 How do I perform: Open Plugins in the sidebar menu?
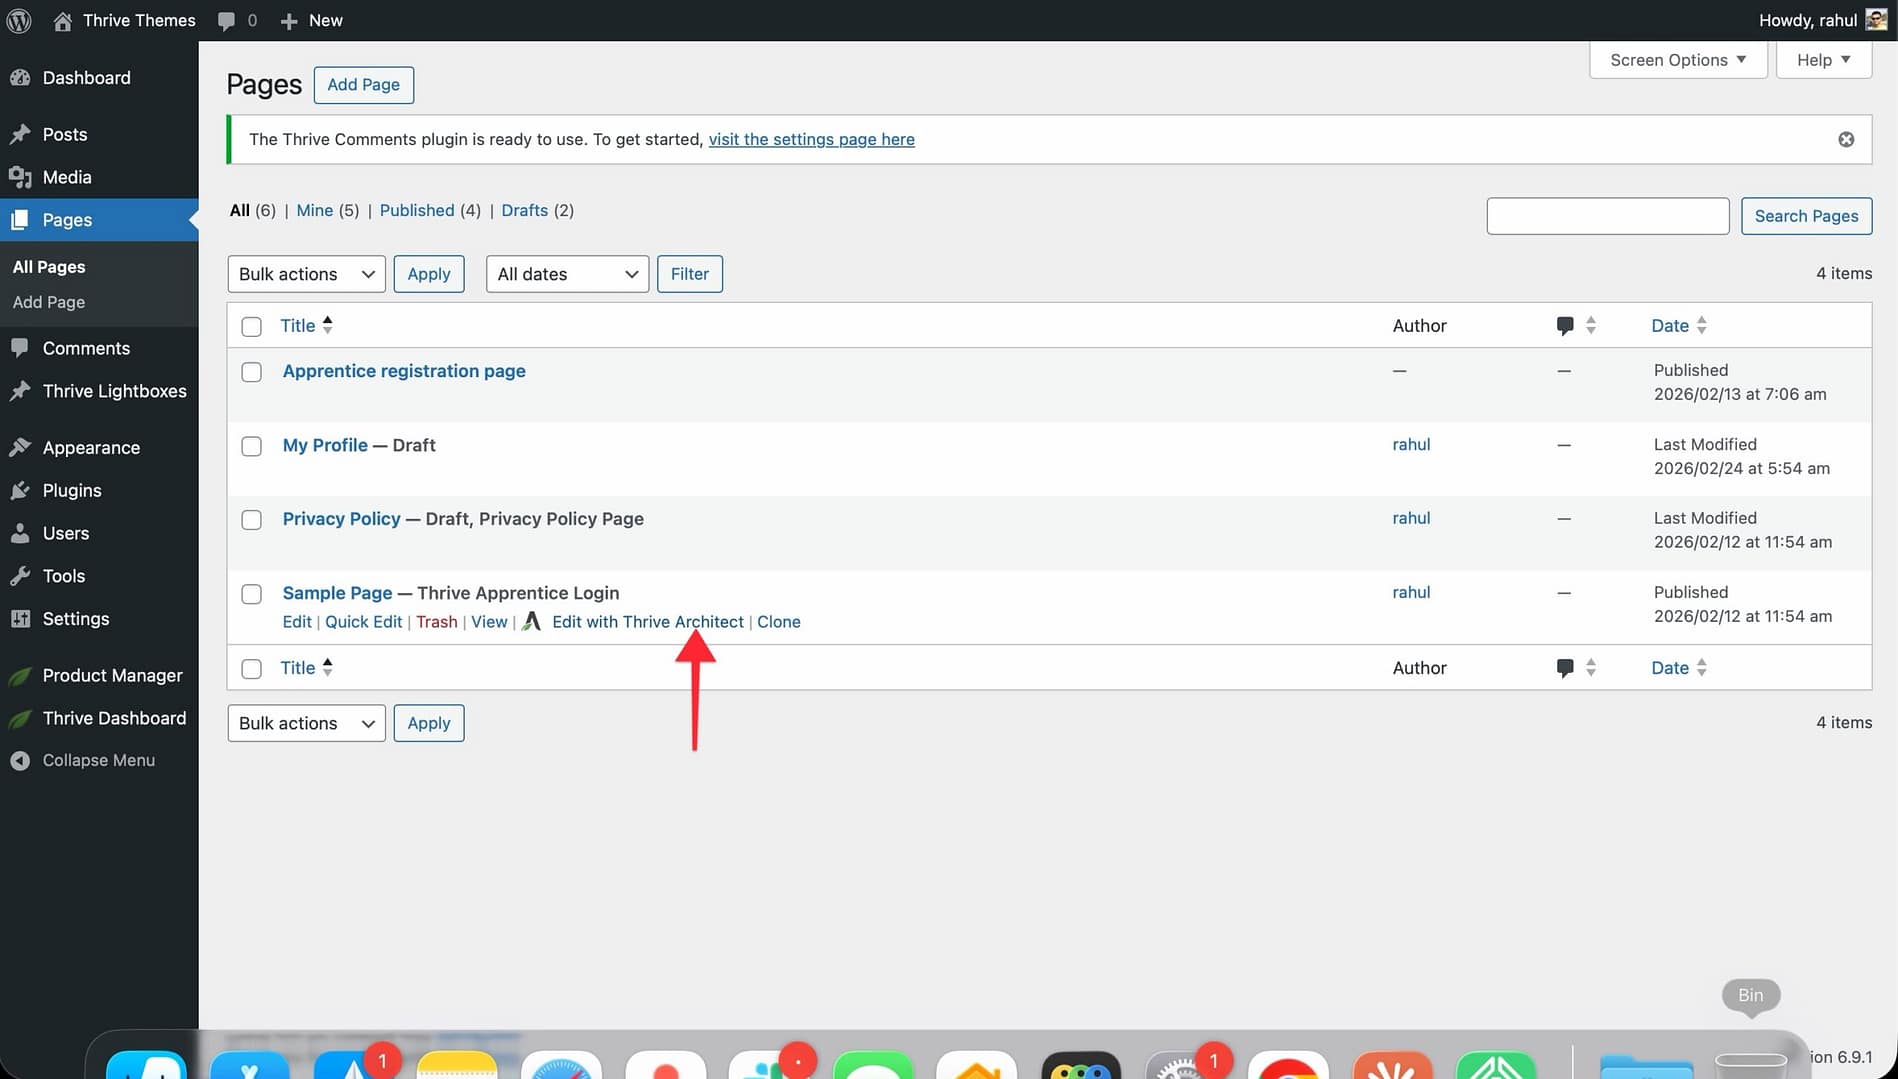[x=72, y=491]
